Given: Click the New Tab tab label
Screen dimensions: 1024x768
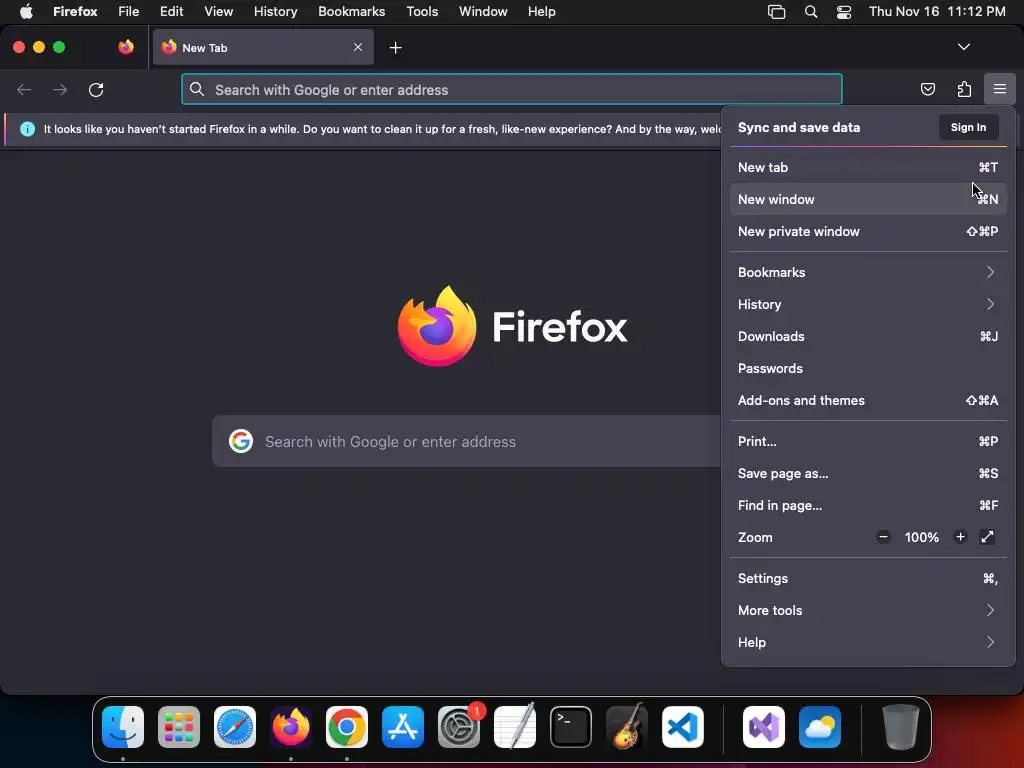Looking at the screenshot, I should coord(204,48).
